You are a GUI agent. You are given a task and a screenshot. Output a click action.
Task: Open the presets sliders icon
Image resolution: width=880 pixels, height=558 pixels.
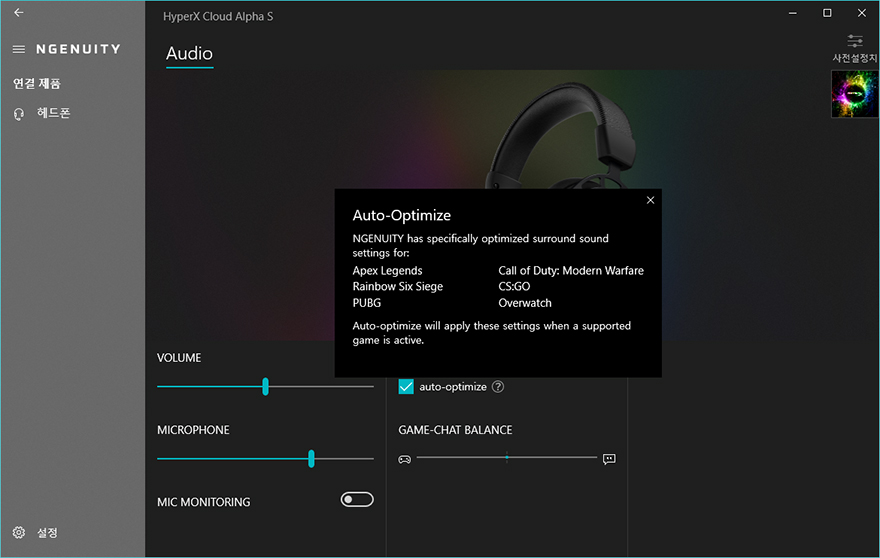coord(855,41)
